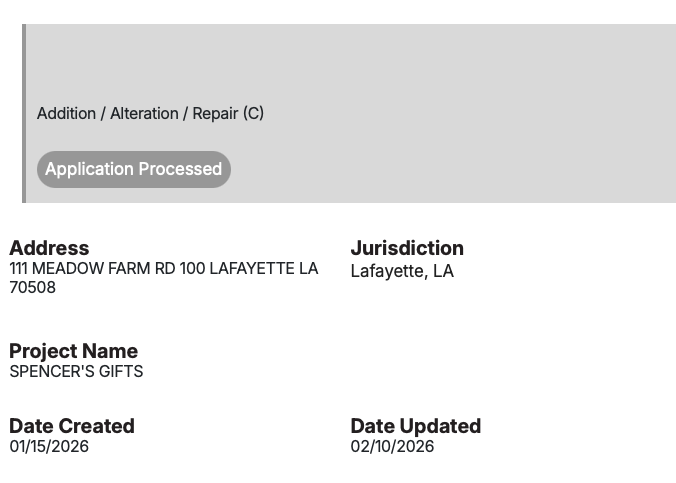676x483 pixels.
Task: Click the word Addition in permit type
Action: coord(66,114)
